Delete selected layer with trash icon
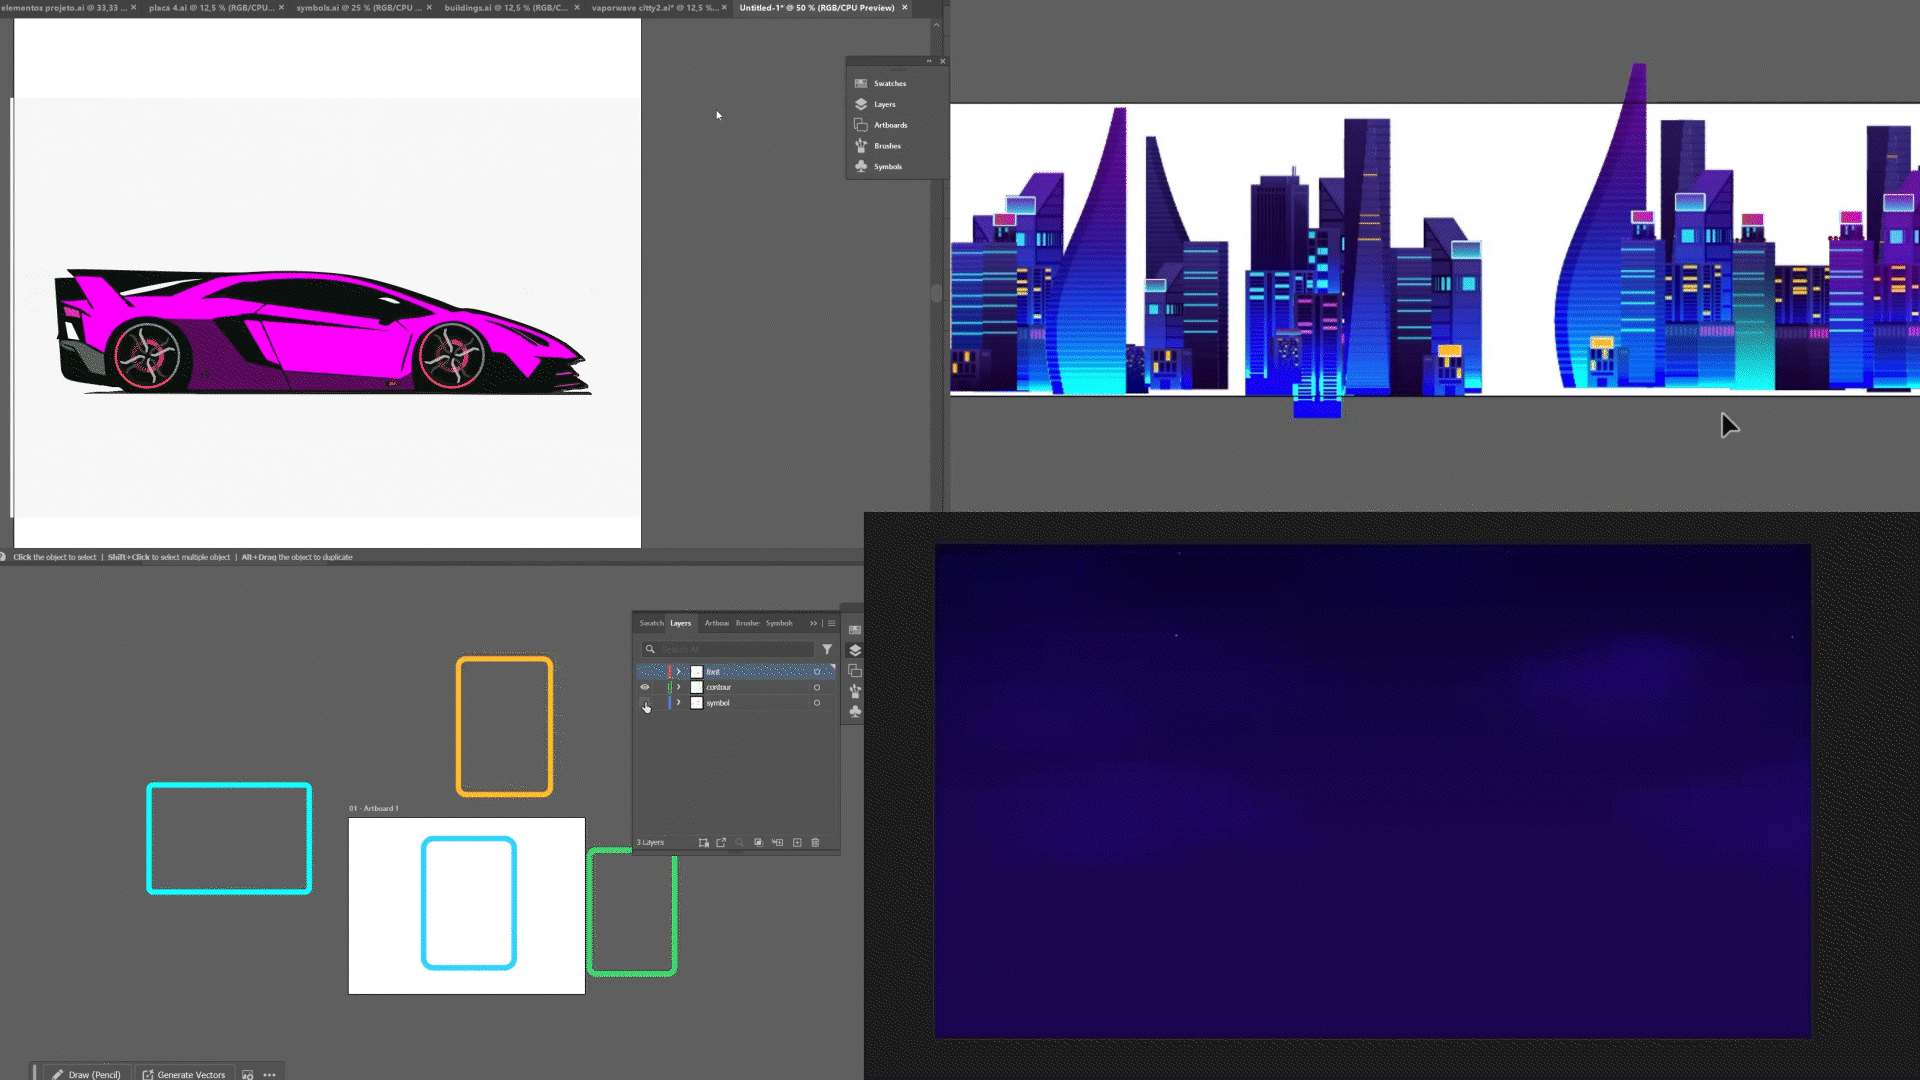Viewport: 1920px width, 1080px height. coord(815,842)
